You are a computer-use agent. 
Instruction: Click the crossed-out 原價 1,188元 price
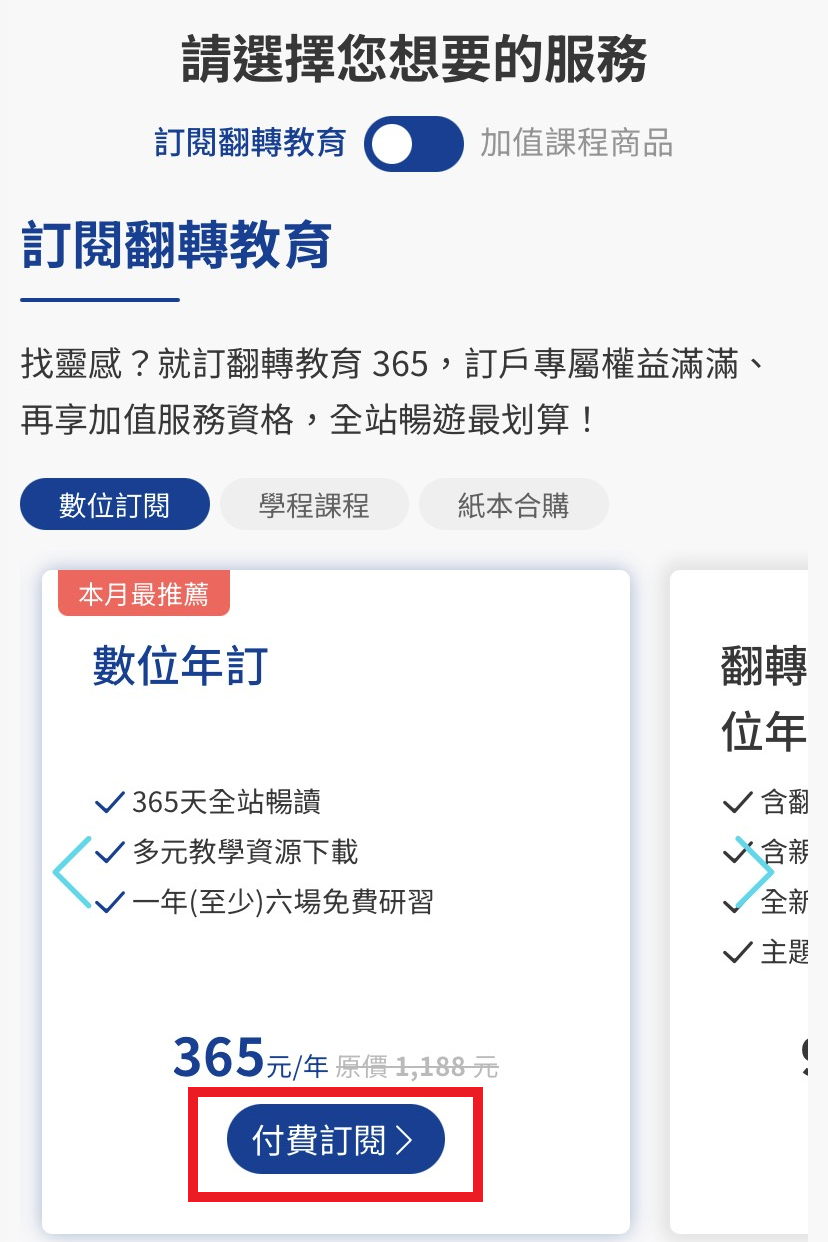[417, 1067]
